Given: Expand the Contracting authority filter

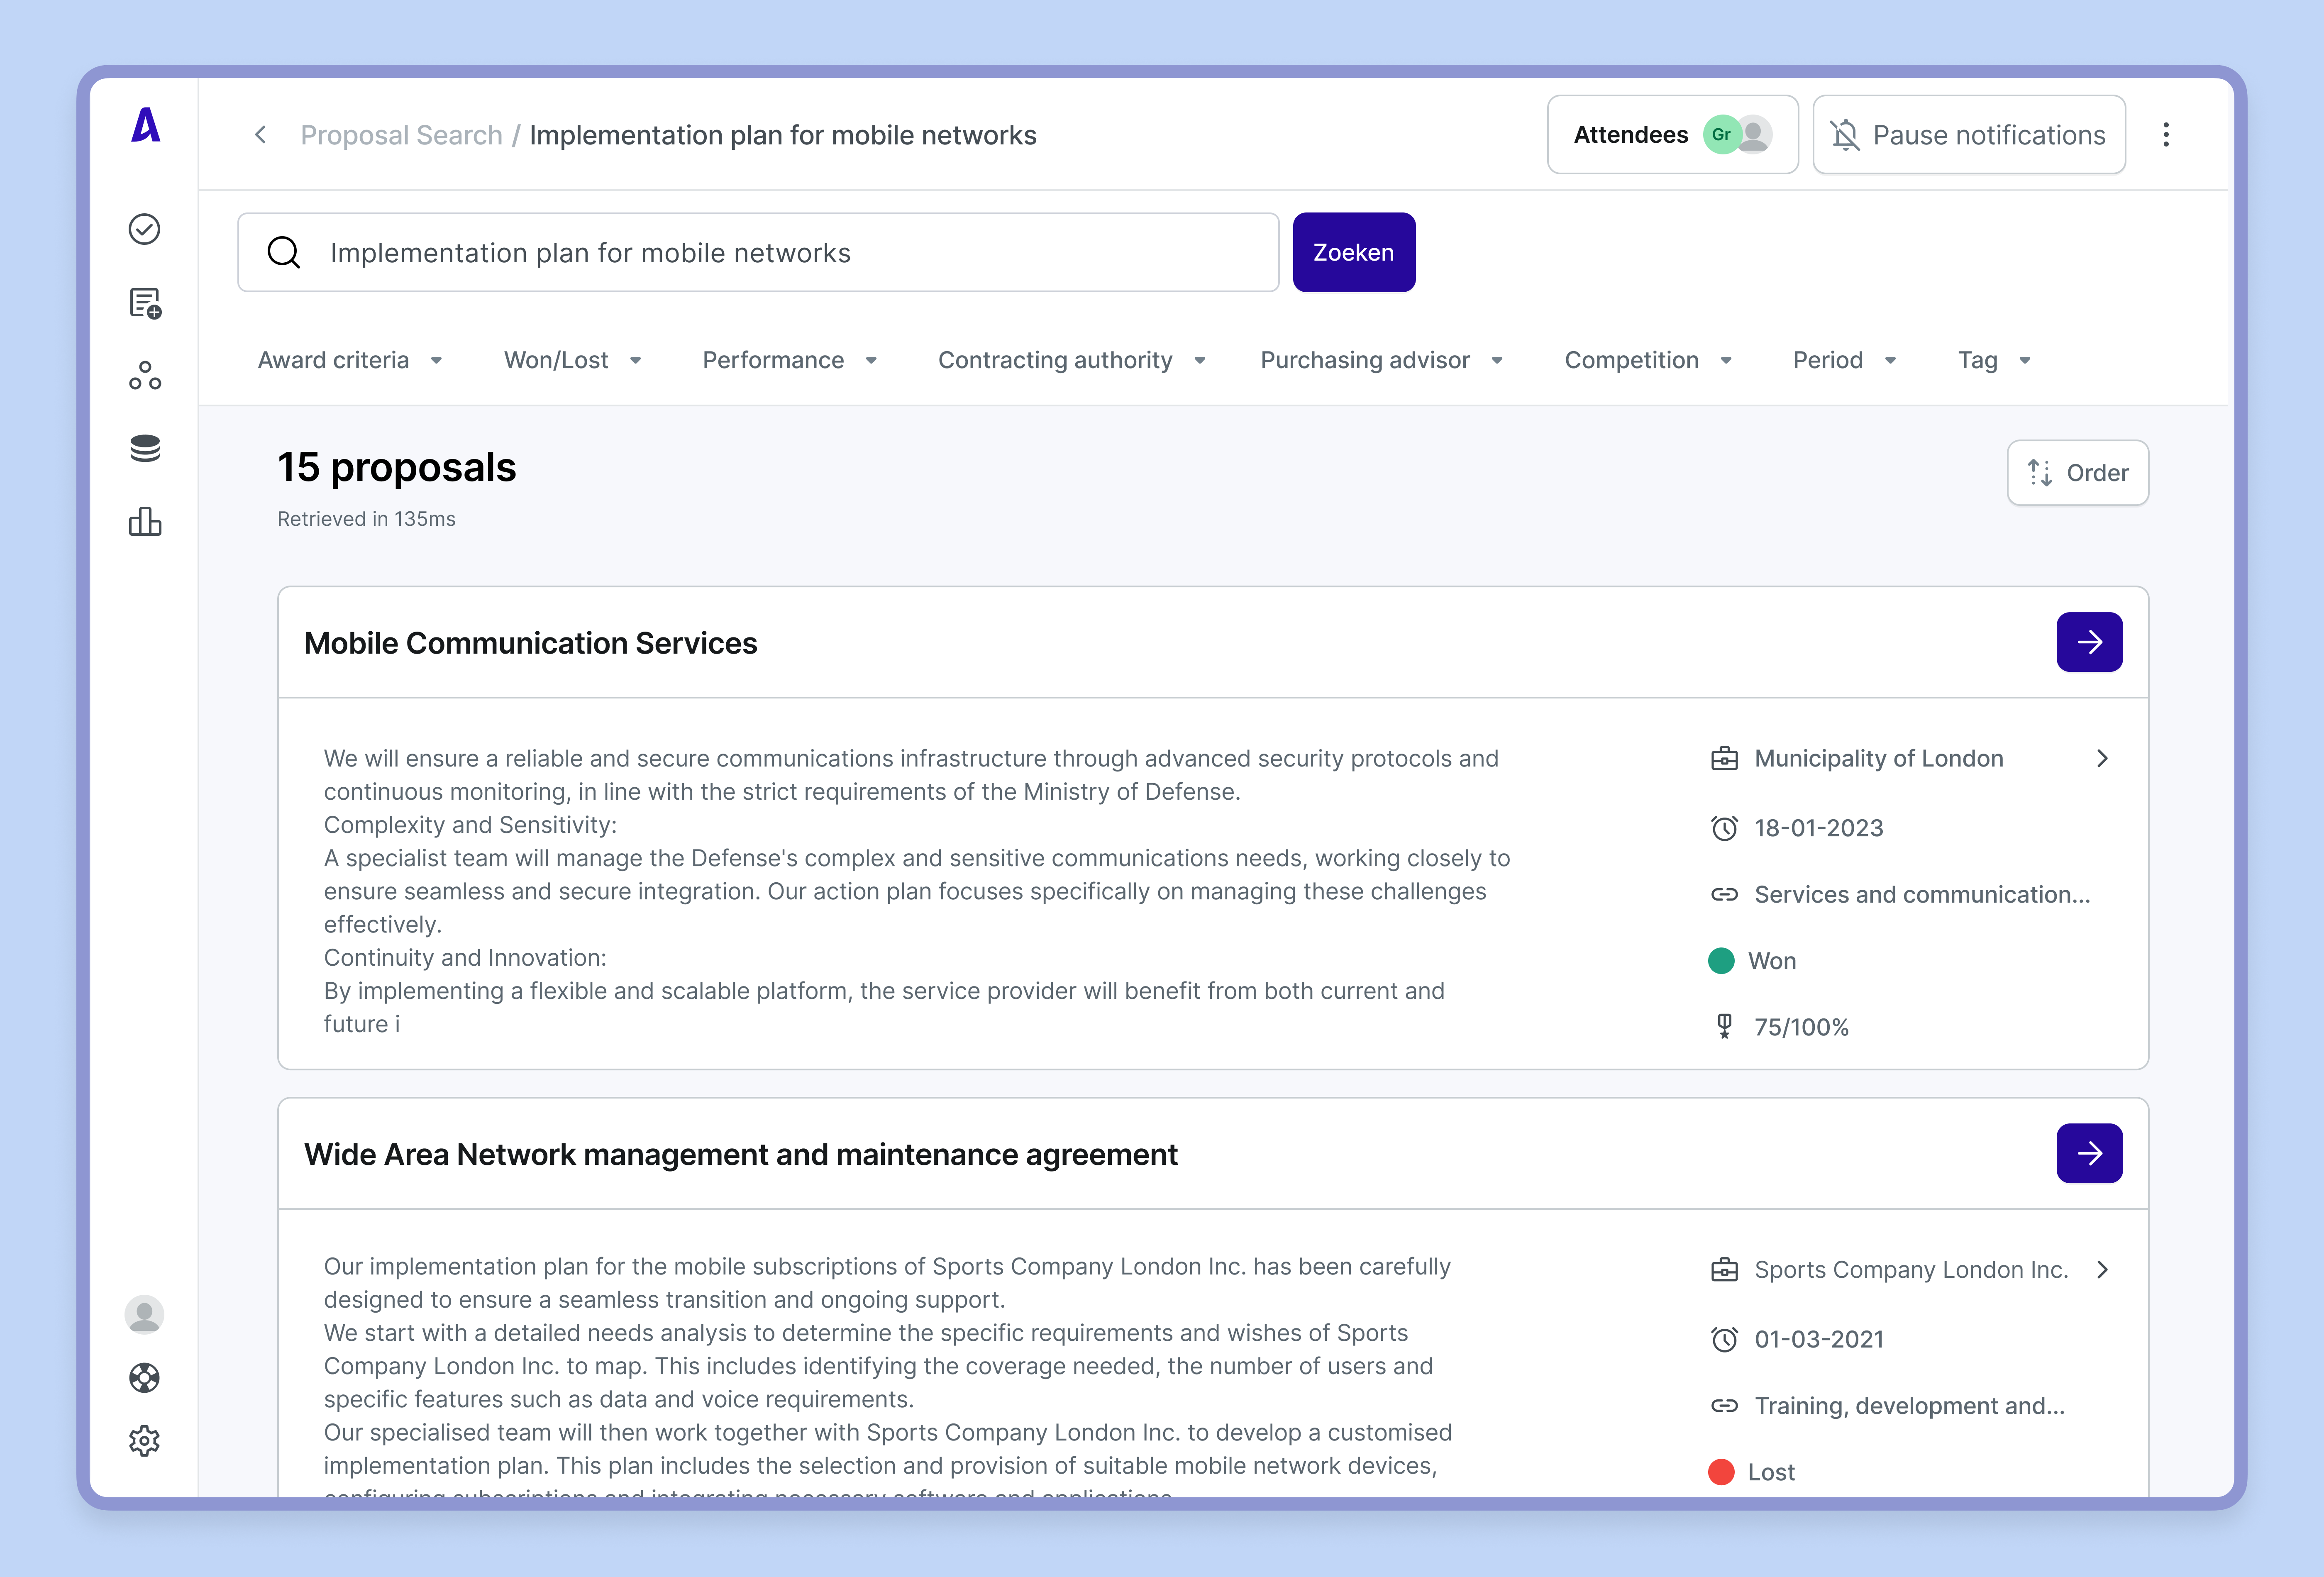Looking at the screenshot, I should (x=1071, y=360).
